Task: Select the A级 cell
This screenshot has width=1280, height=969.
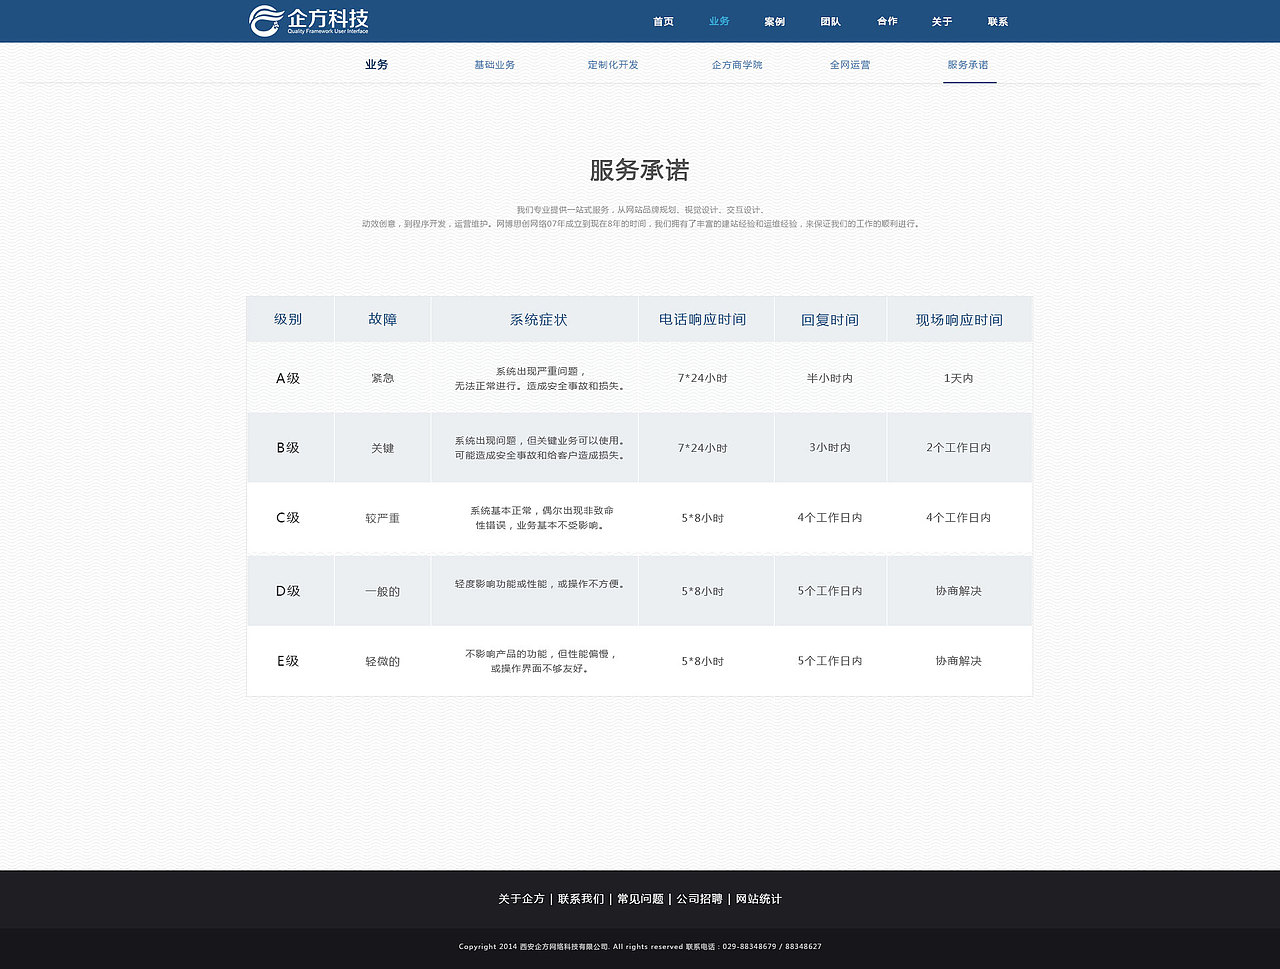Action: coord(288,378)
